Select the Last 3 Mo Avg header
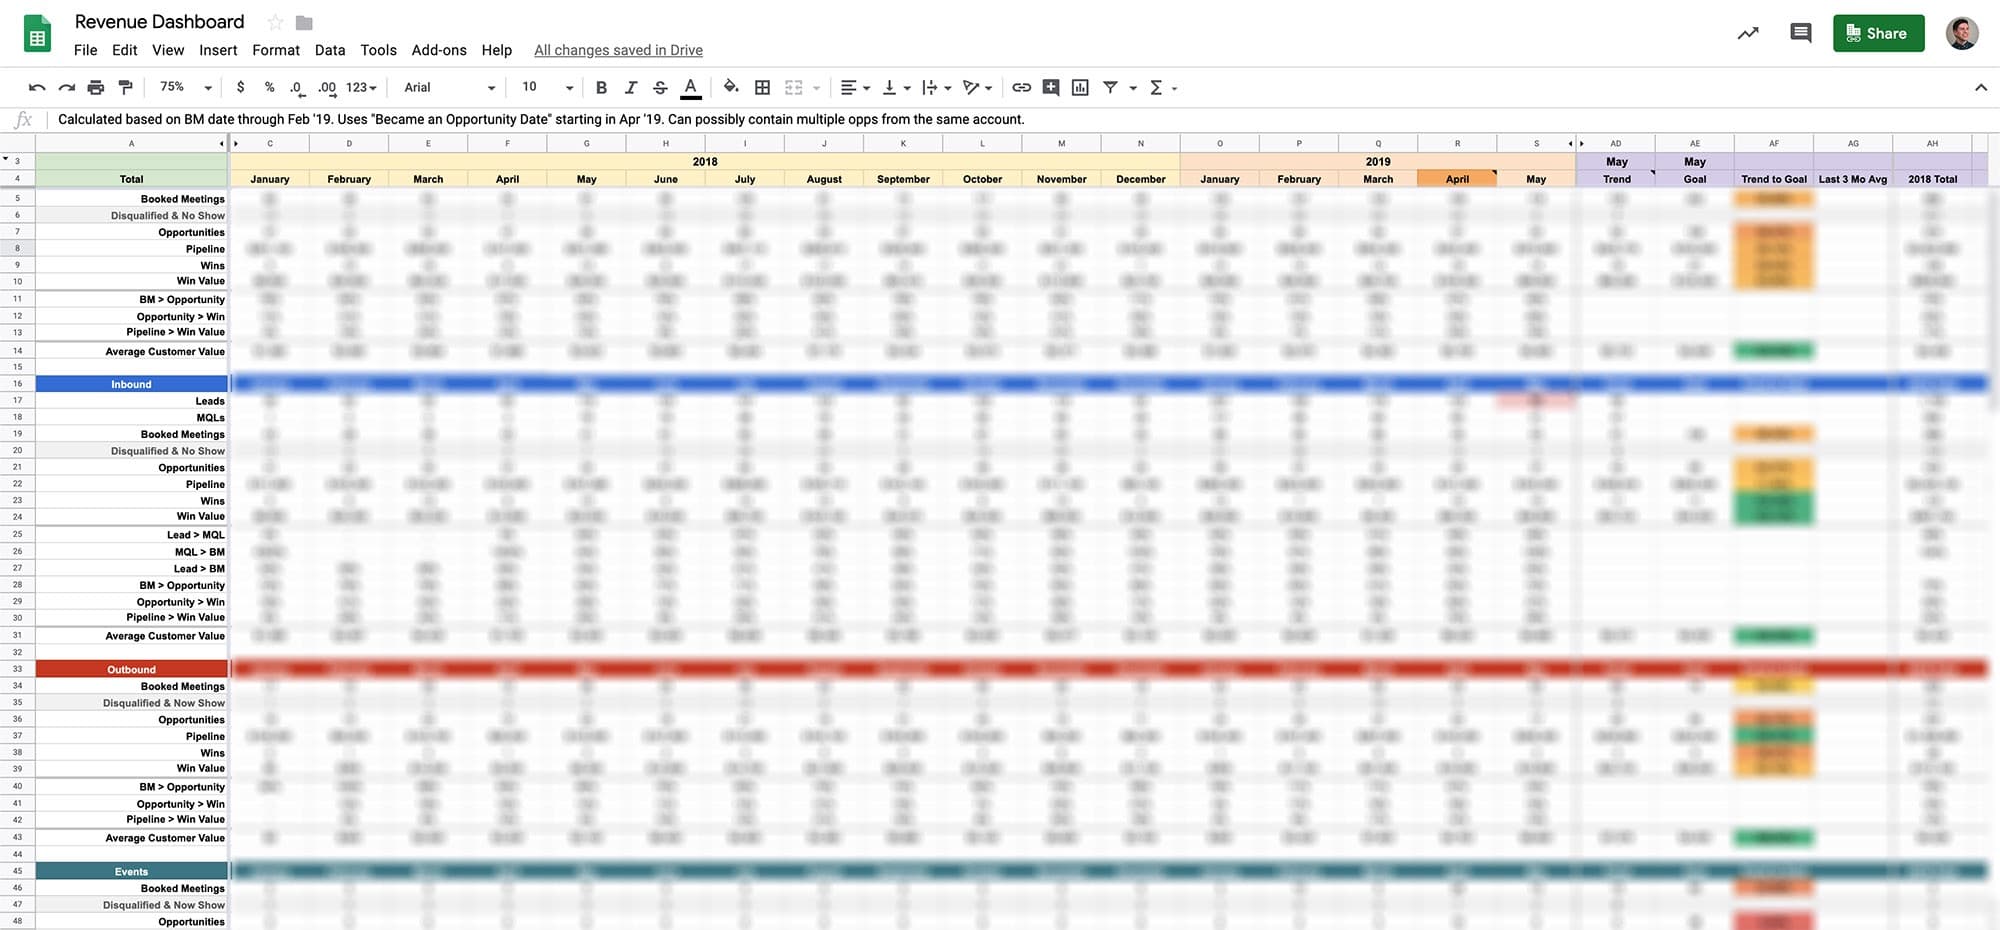The image size is (2000, 930). click(1852, 179)
